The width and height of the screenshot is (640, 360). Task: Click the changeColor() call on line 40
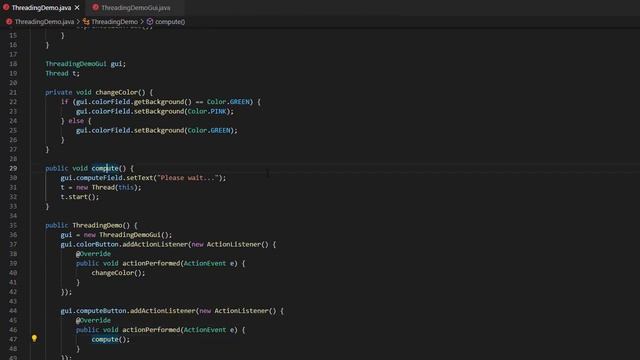coord(118,273)
